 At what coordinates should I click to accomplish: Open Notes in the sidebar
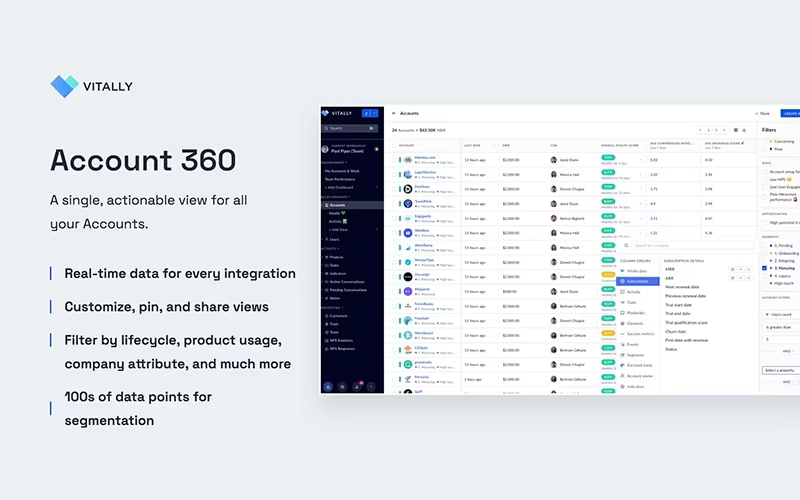[333, 298]
